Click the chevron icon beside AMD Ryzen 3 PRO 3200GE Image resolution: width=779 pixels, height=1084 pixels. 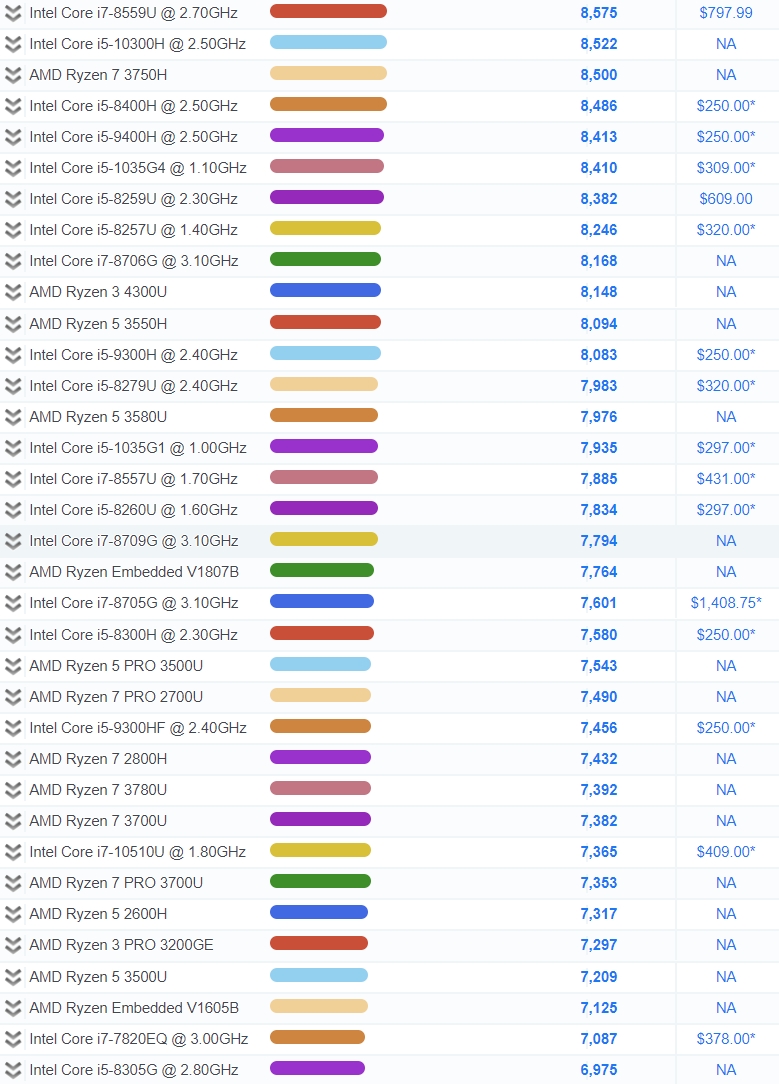point(13,946)
